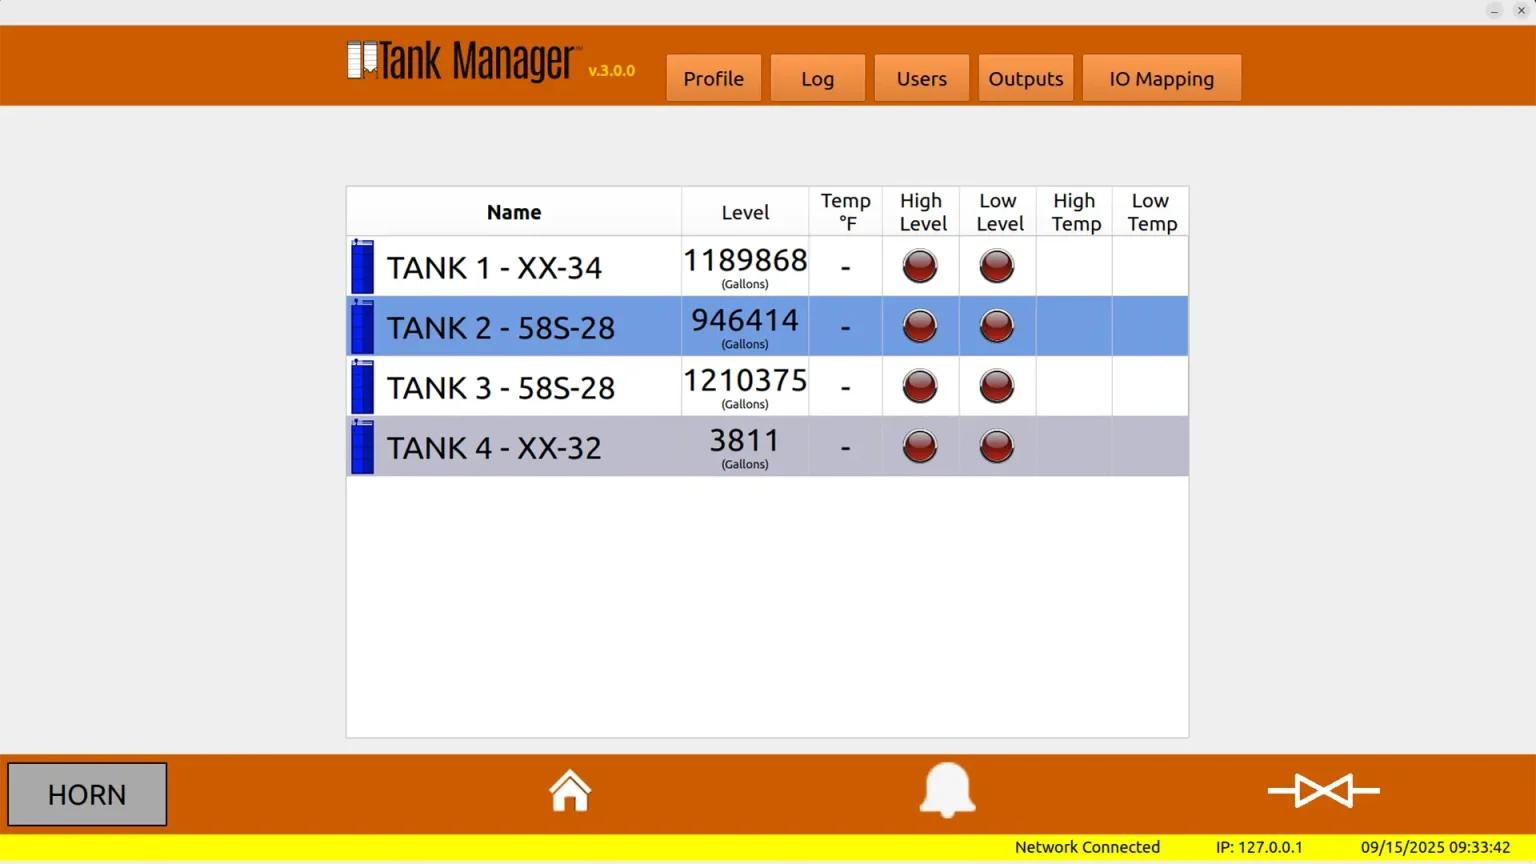Silence alarm with the HORN button
Viewport: 1536px width, 864px height.
87,794
